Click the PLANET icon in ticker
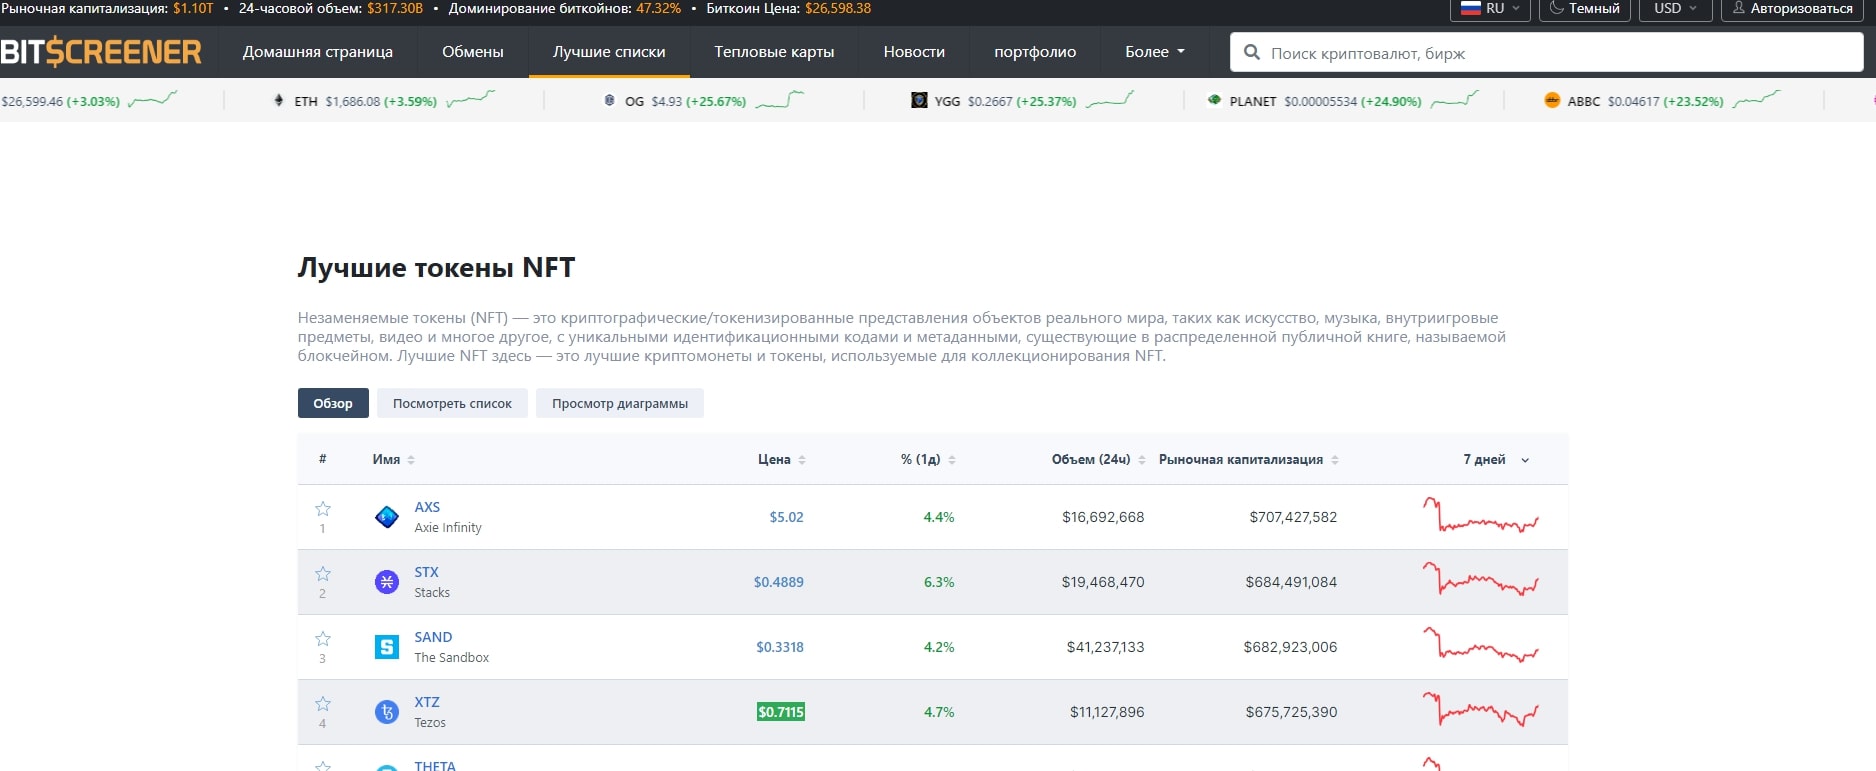The height and width of the screenshot is (771, 1876). pyautogui.click(x=1214, y=101)
